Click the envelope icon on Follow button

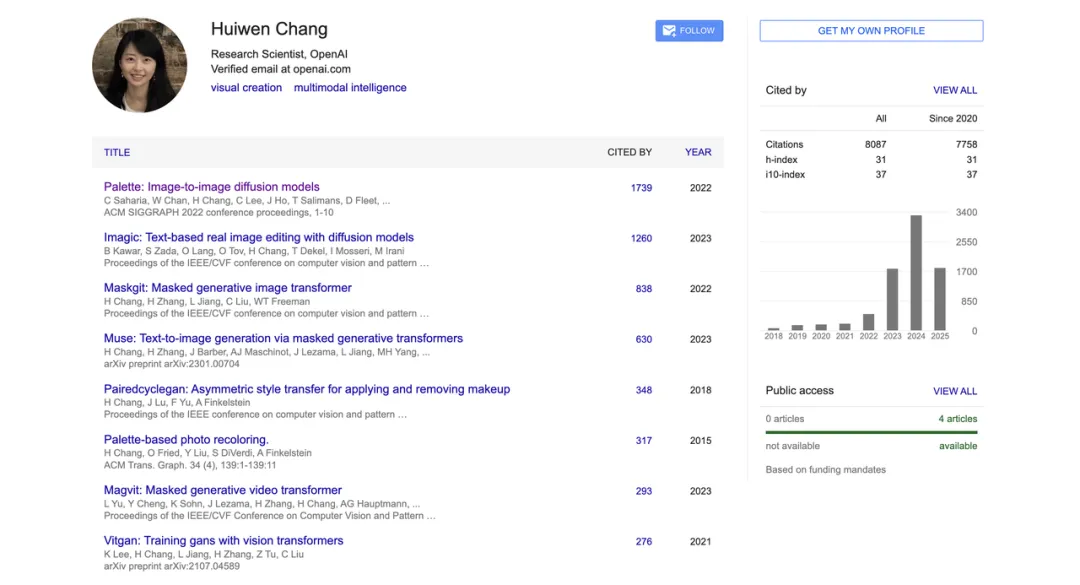click(x=669, y=31)
